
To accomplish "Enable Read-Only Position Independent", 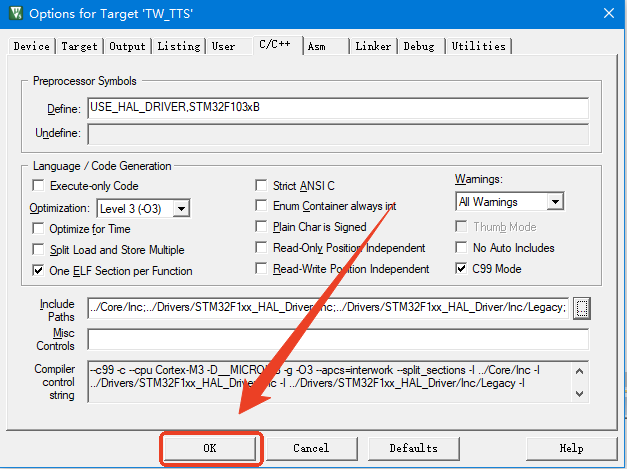I will tap(261, 247).
